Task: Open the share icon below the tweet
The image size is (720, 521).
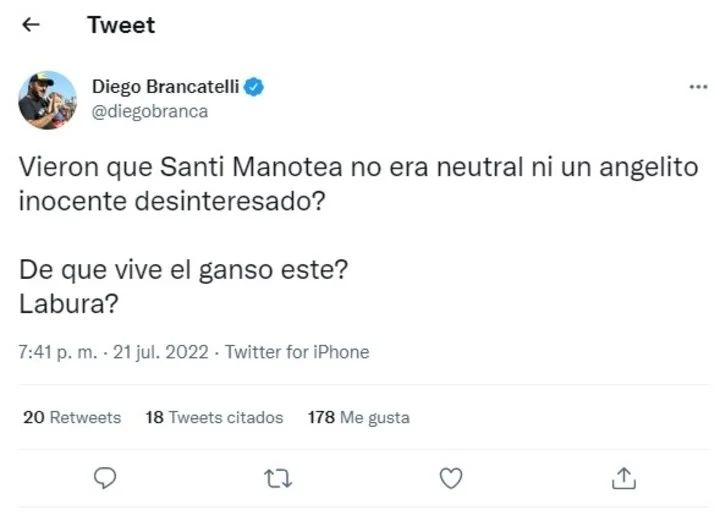Action: point(624,478)
